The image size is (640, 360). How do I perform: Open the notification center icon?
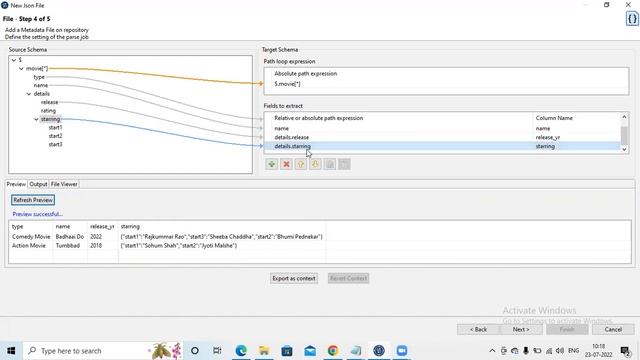[624, 351]
